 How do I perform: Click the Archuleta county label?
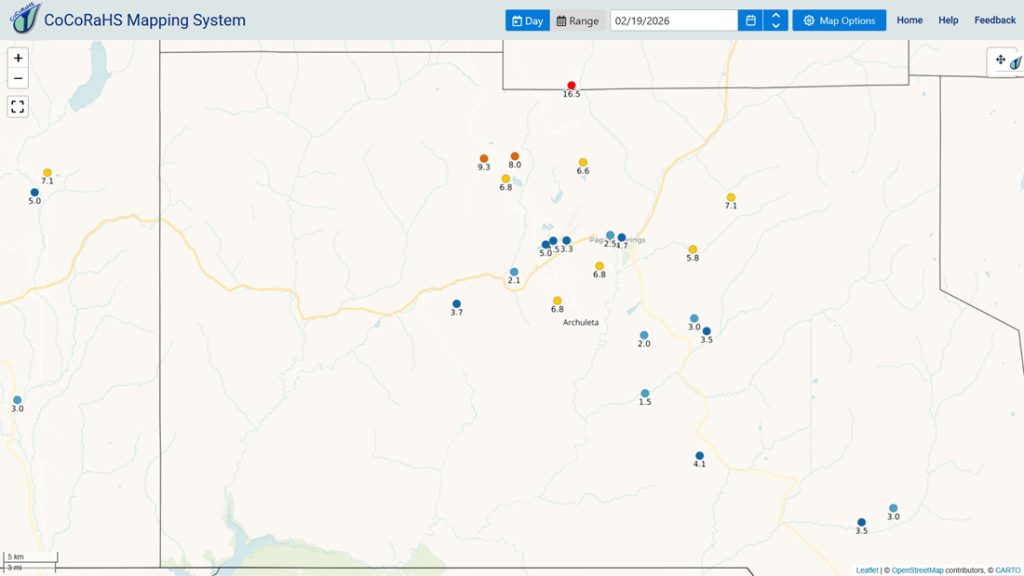pyautogui.click(x=581, y=323)
